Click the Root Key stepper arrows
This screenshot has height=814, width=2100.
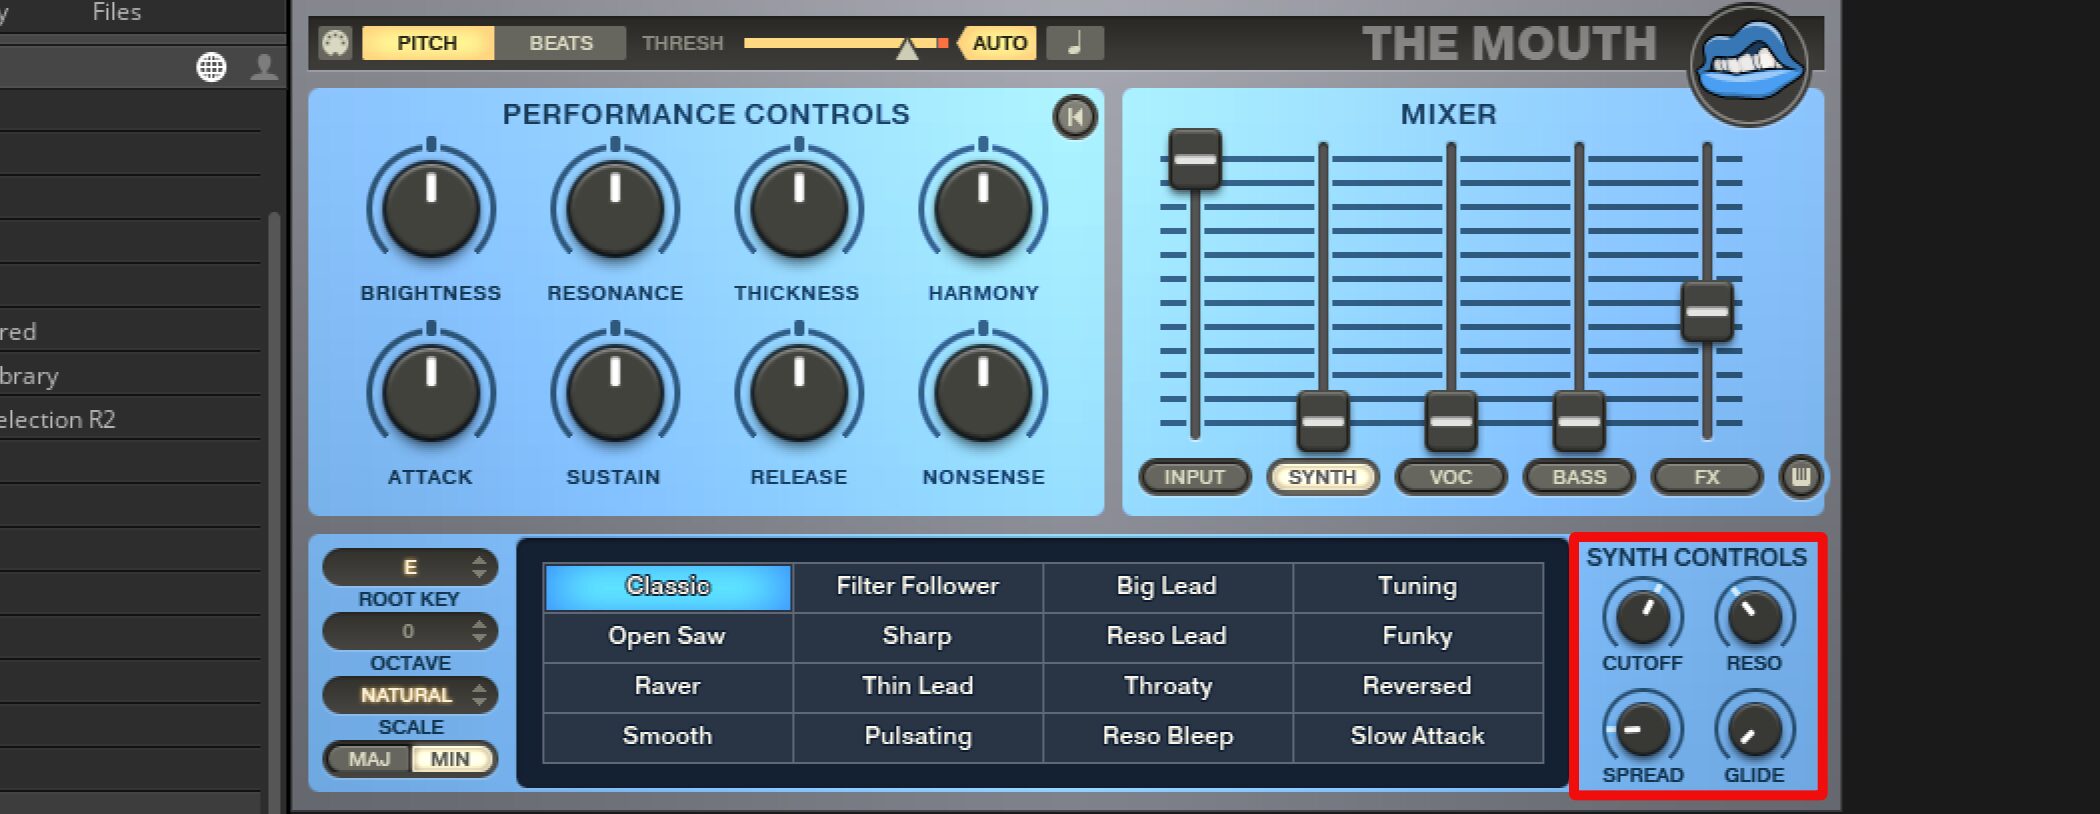480,567
